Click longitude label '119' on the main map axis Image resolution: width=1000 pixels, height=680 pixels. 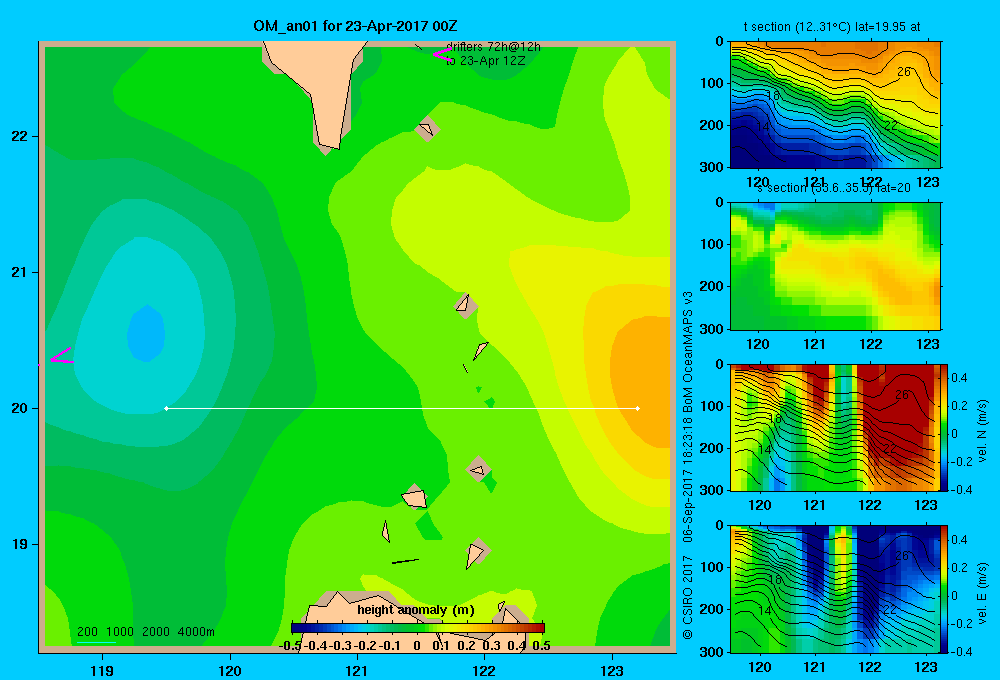102,670
